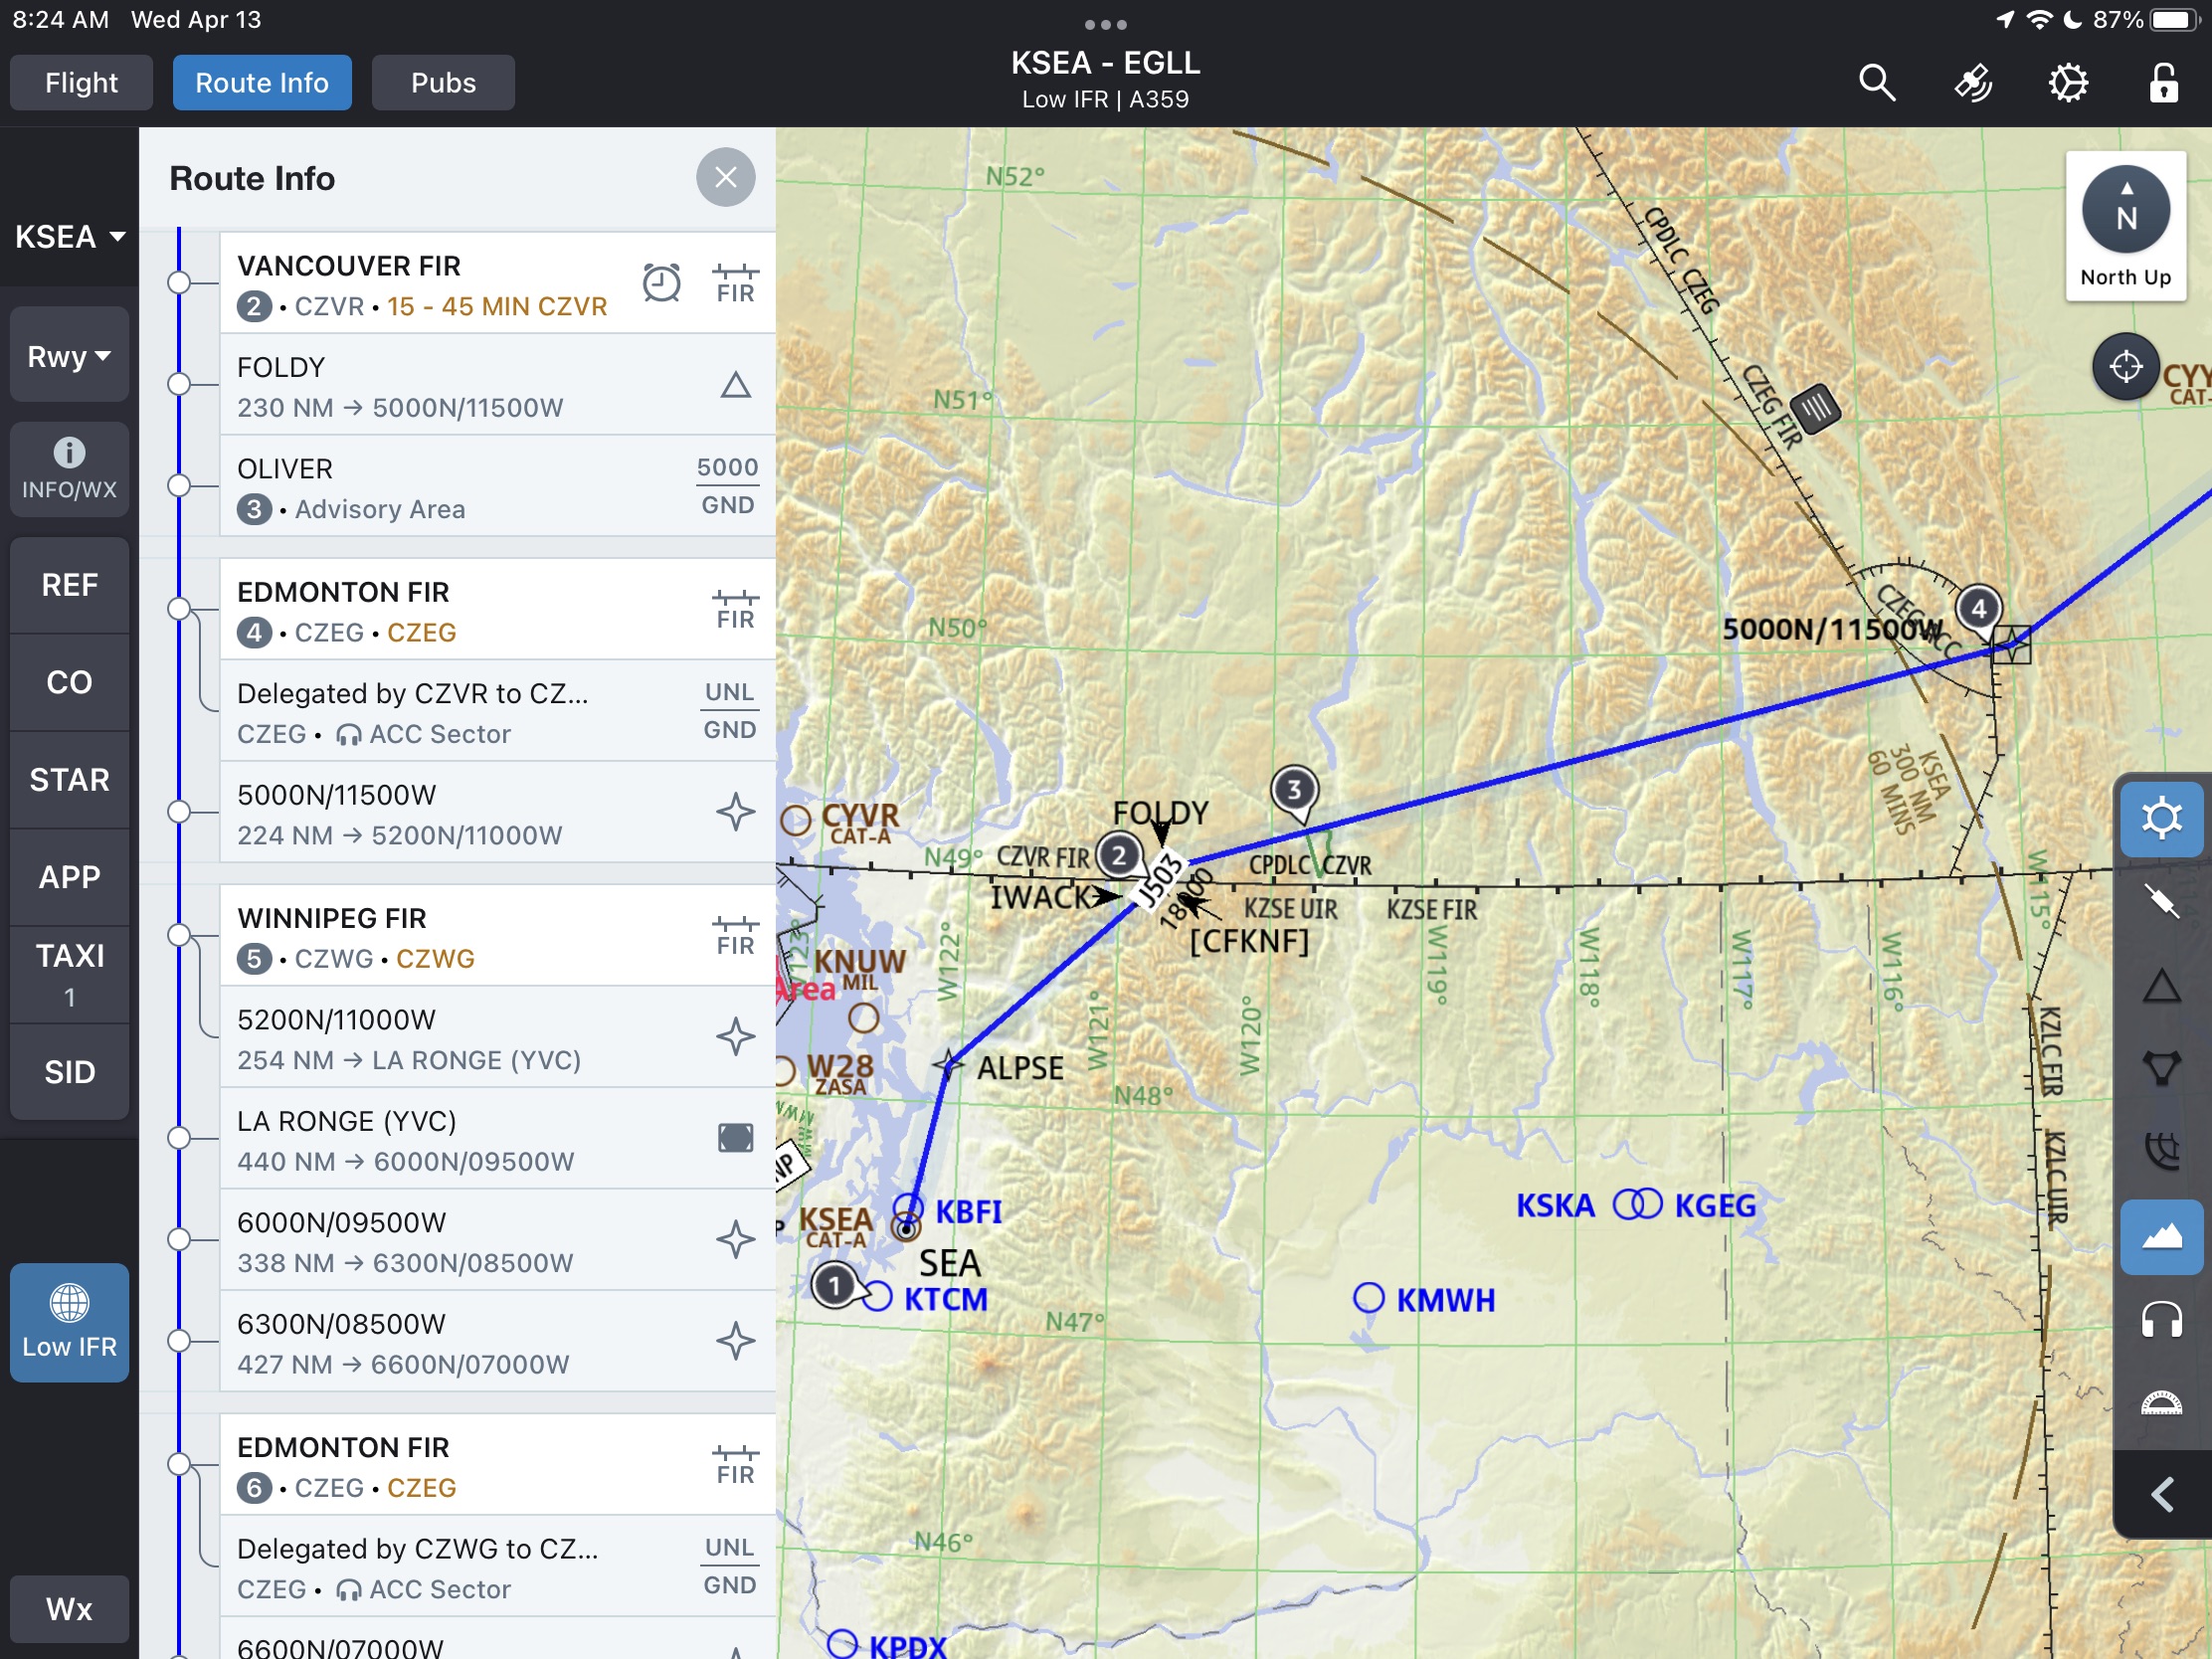
Task: Switch to the Flight tab
Action: click(84, 81)
